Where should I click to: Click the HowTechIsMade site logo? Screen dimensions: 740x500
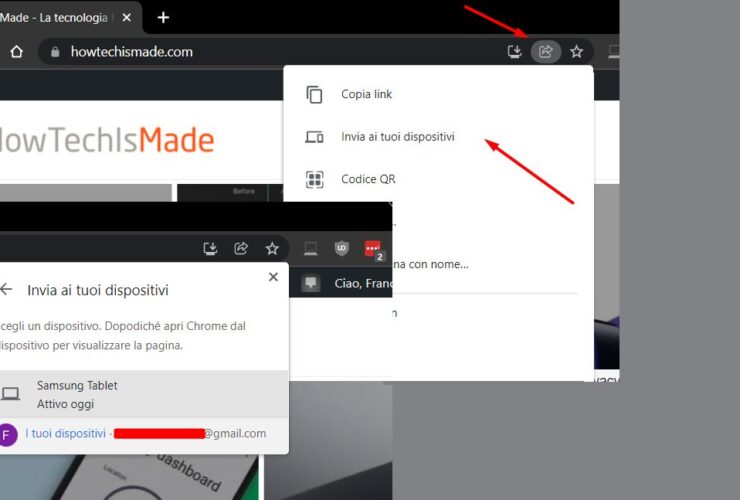point(107,140)
